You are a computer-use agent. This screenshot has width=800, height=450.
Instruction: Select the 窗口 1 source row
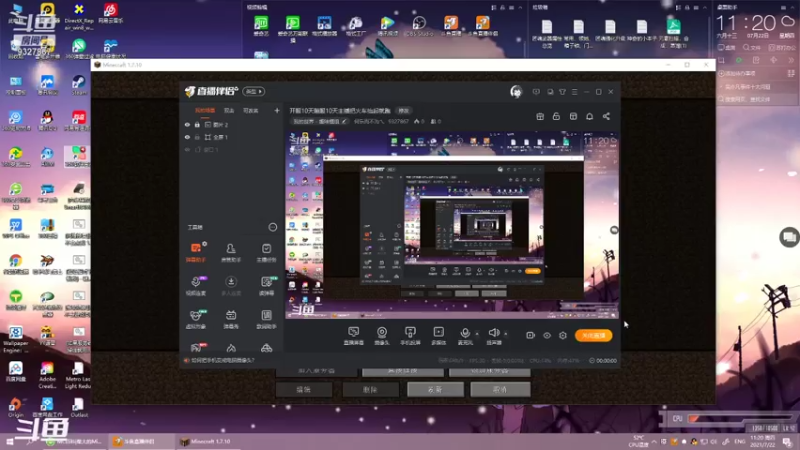coord(231,149)
